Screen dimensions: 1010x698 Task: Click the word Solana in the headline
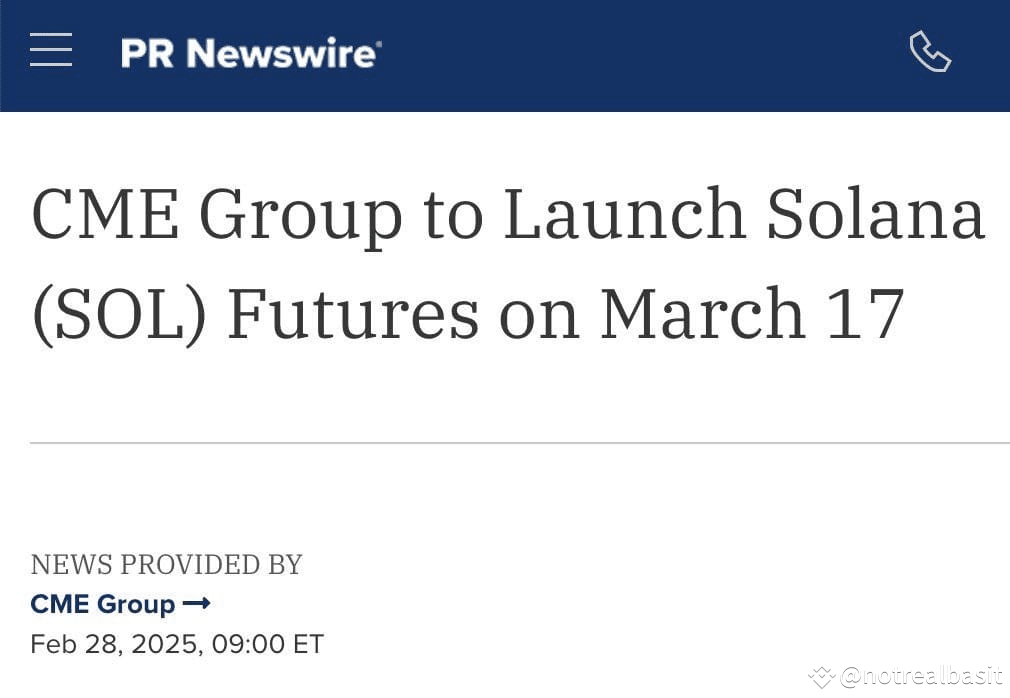pos(876,213)
